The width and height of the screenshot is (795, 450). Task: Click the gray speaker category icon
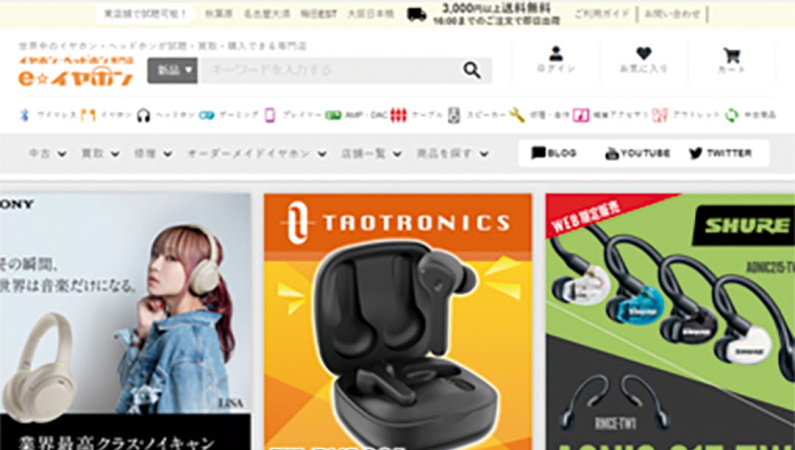pyautogui.click(x=454, y=116)
